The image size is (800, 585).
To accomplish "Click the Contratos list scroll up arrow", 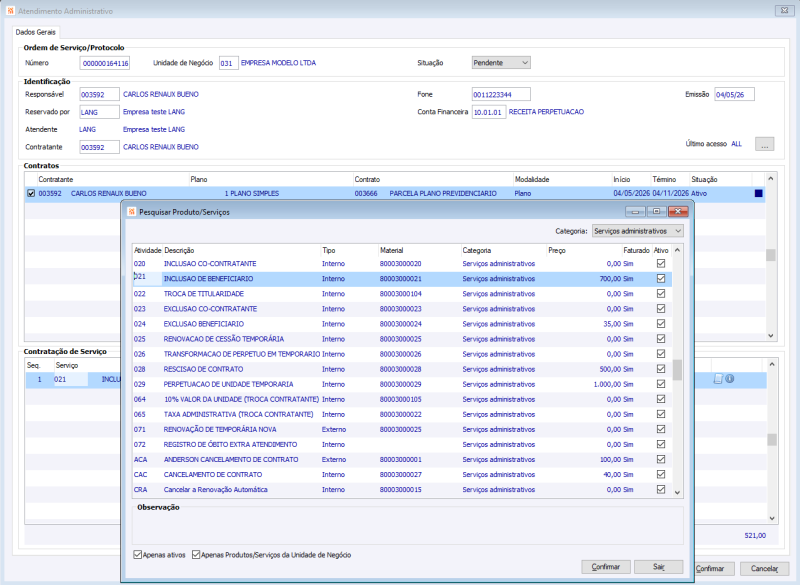I will (x=770, y=179).
